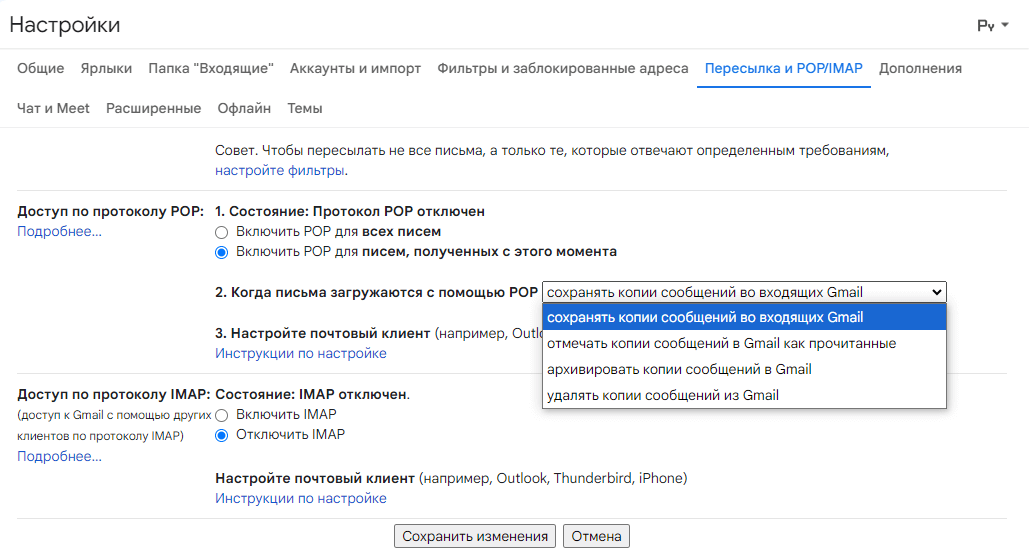Select "удалять копии сообщений из Gmail" option
The height and width of the screenshot is (556, 1029).
(x=744, y=395)
